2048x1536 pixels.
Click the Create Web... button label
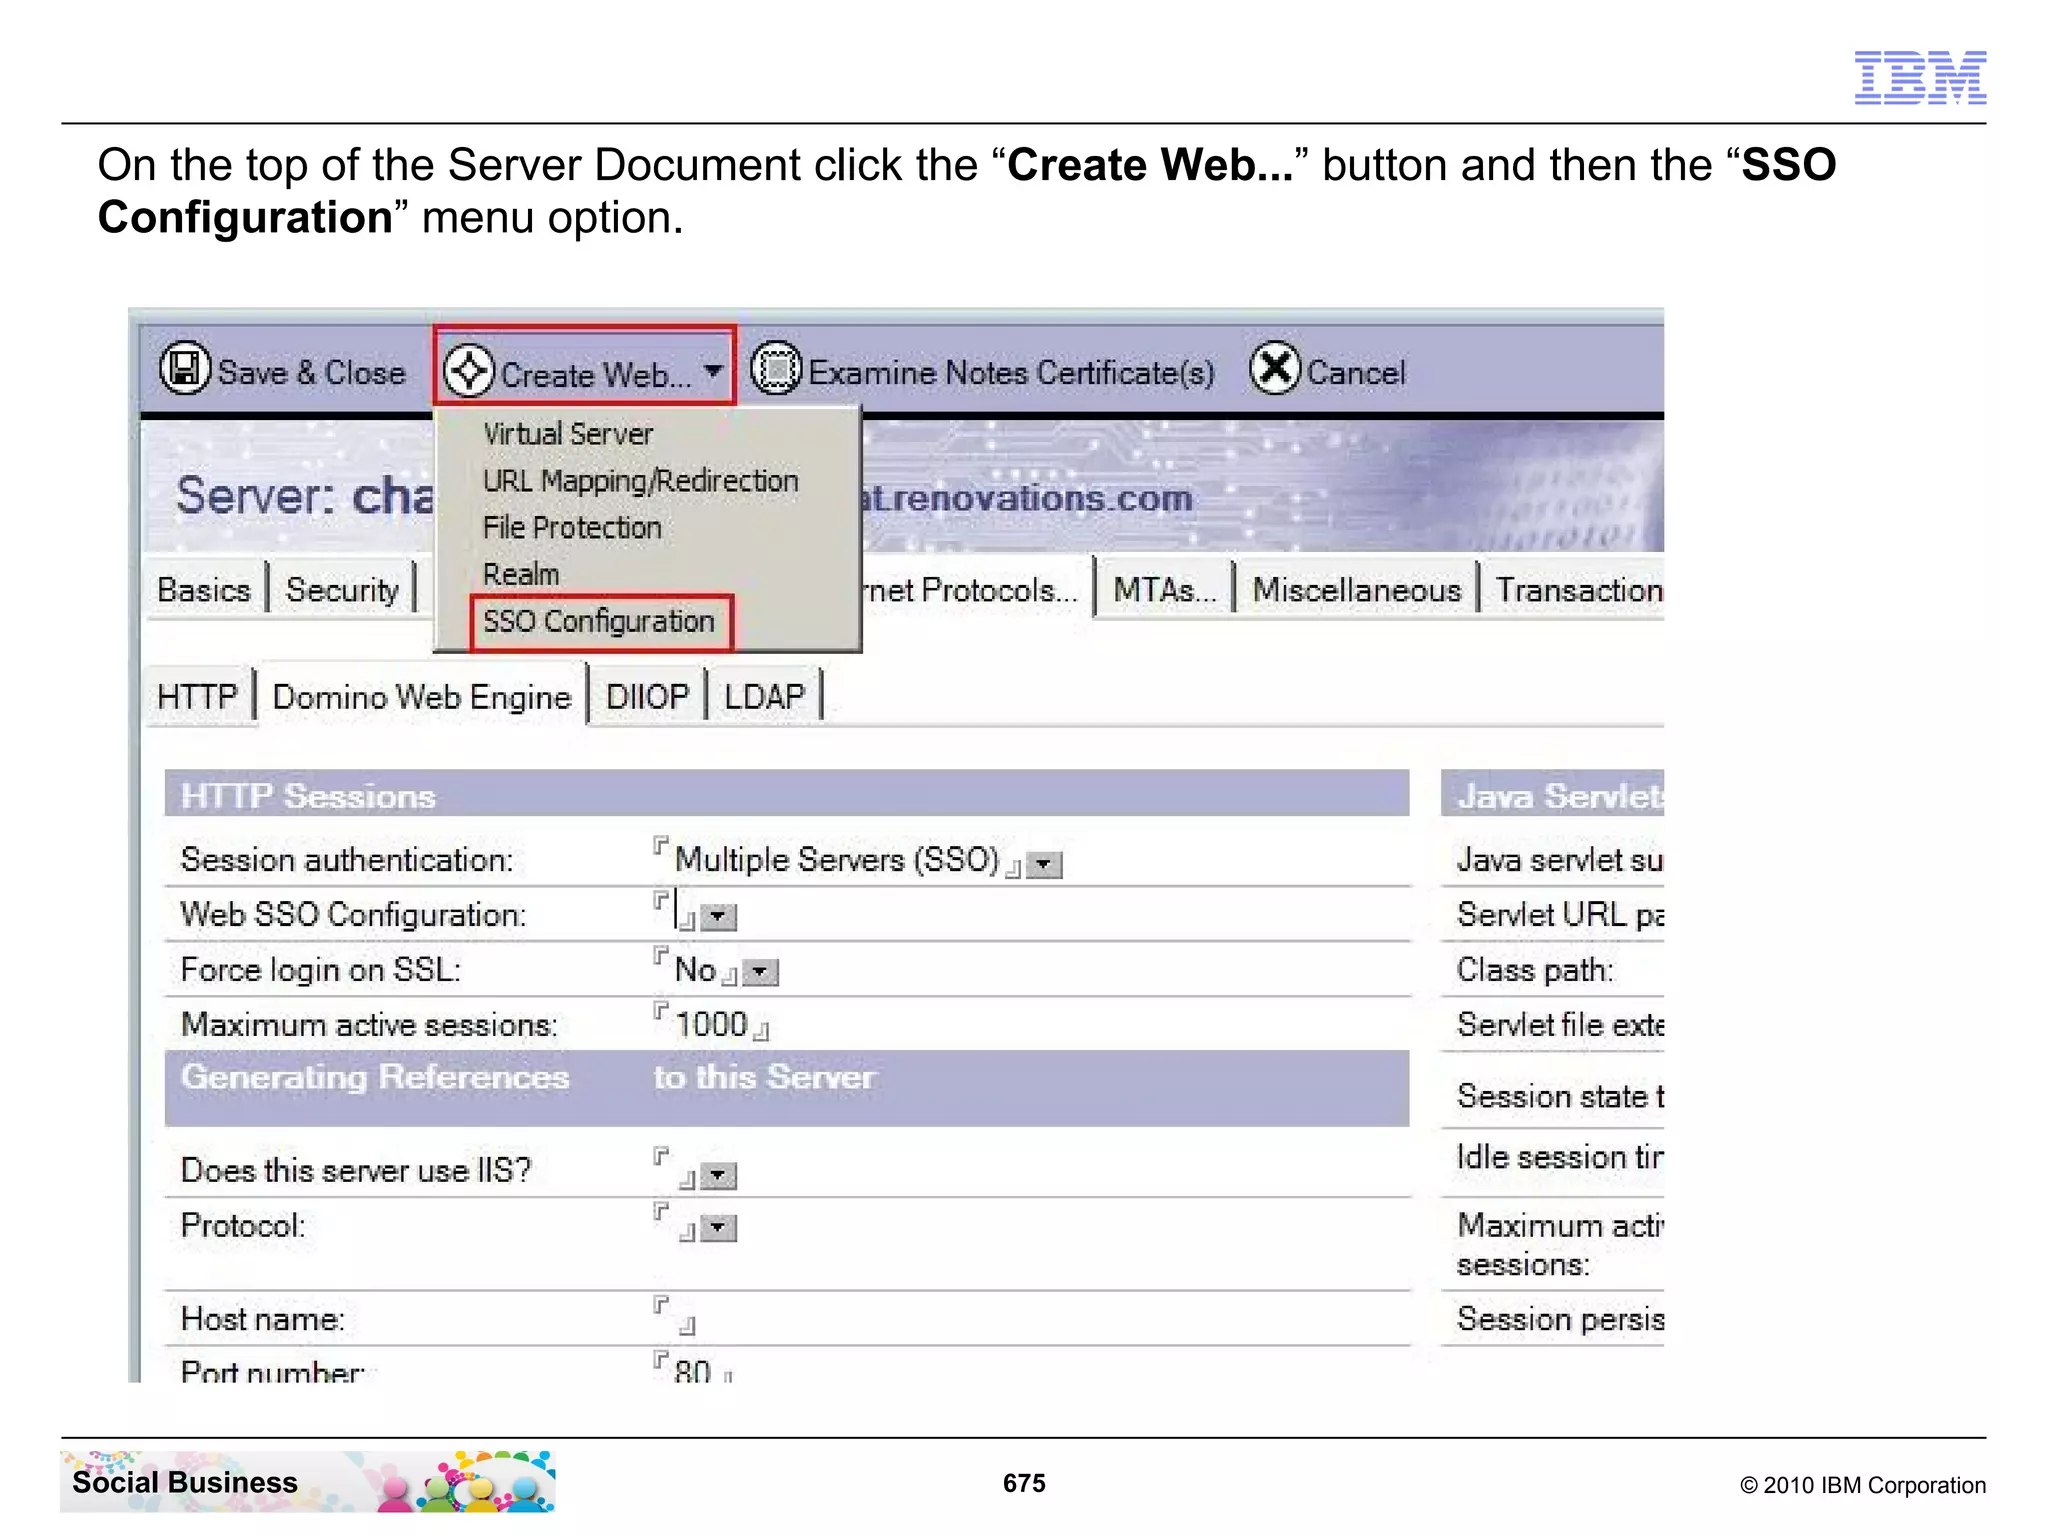coord(596,375)
